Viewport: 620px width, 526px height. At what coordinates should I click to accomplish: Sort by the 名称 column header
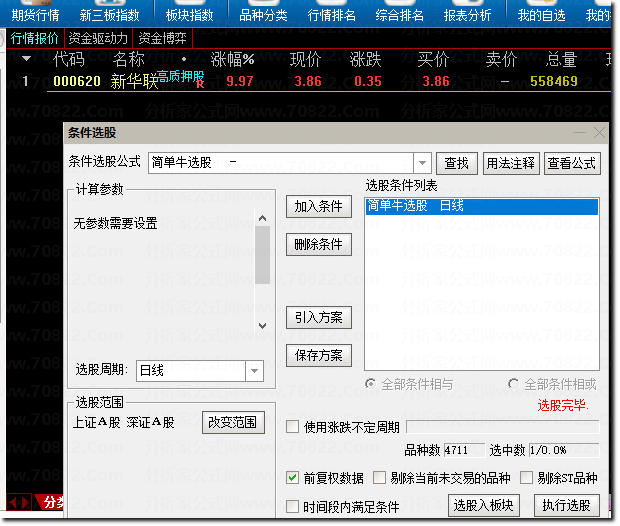[x=129, y=59]
